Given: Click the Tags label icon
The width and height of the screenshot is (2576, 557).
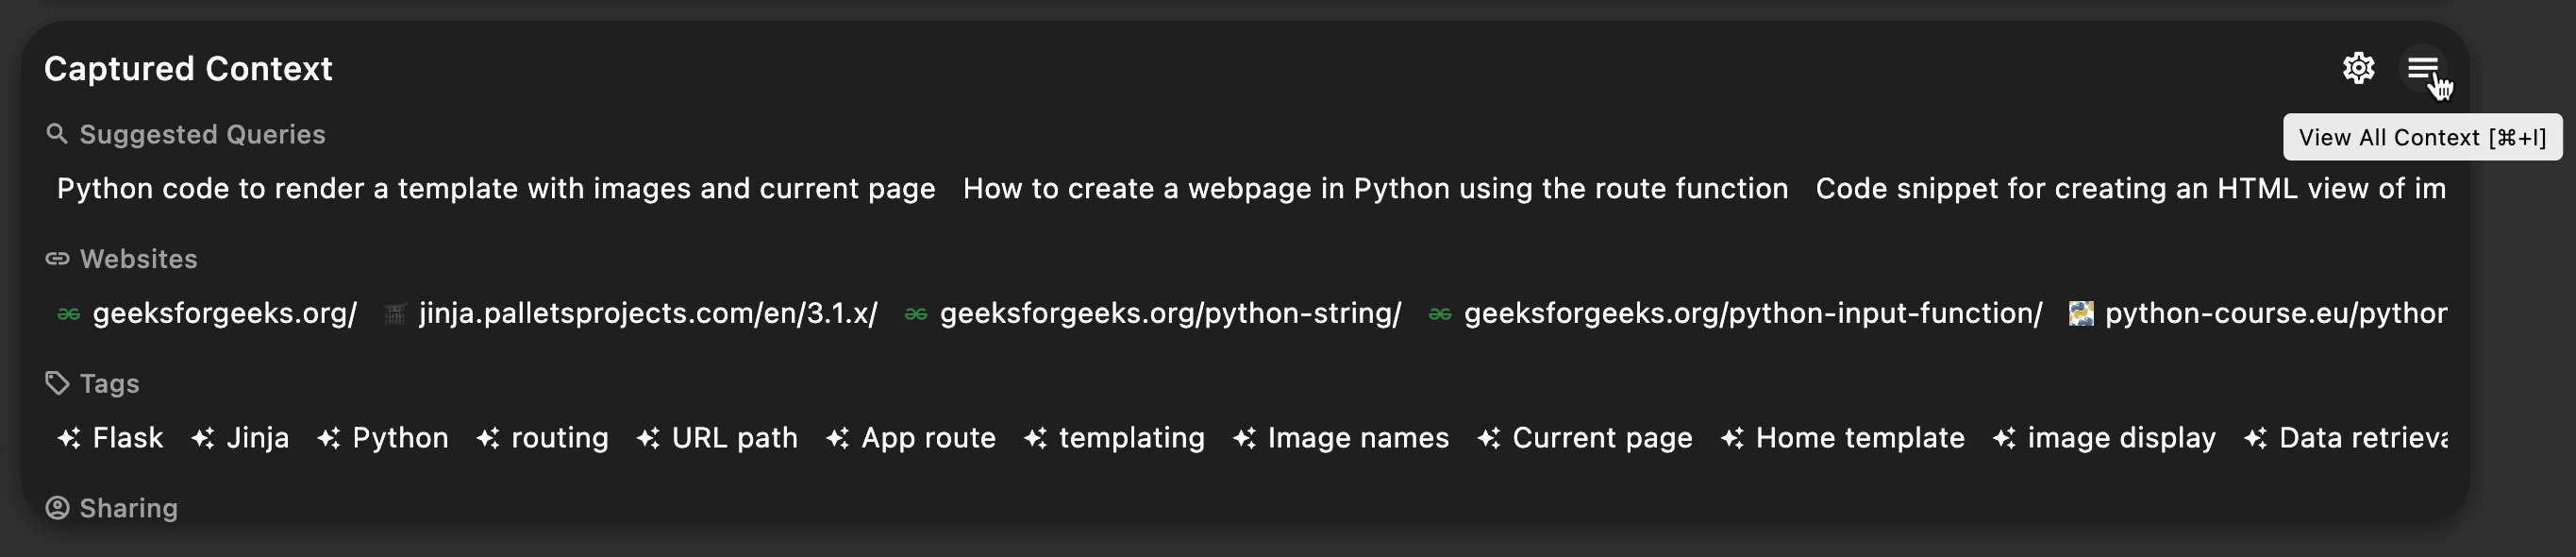Looking at the screenshot, I should click(57, 383).
